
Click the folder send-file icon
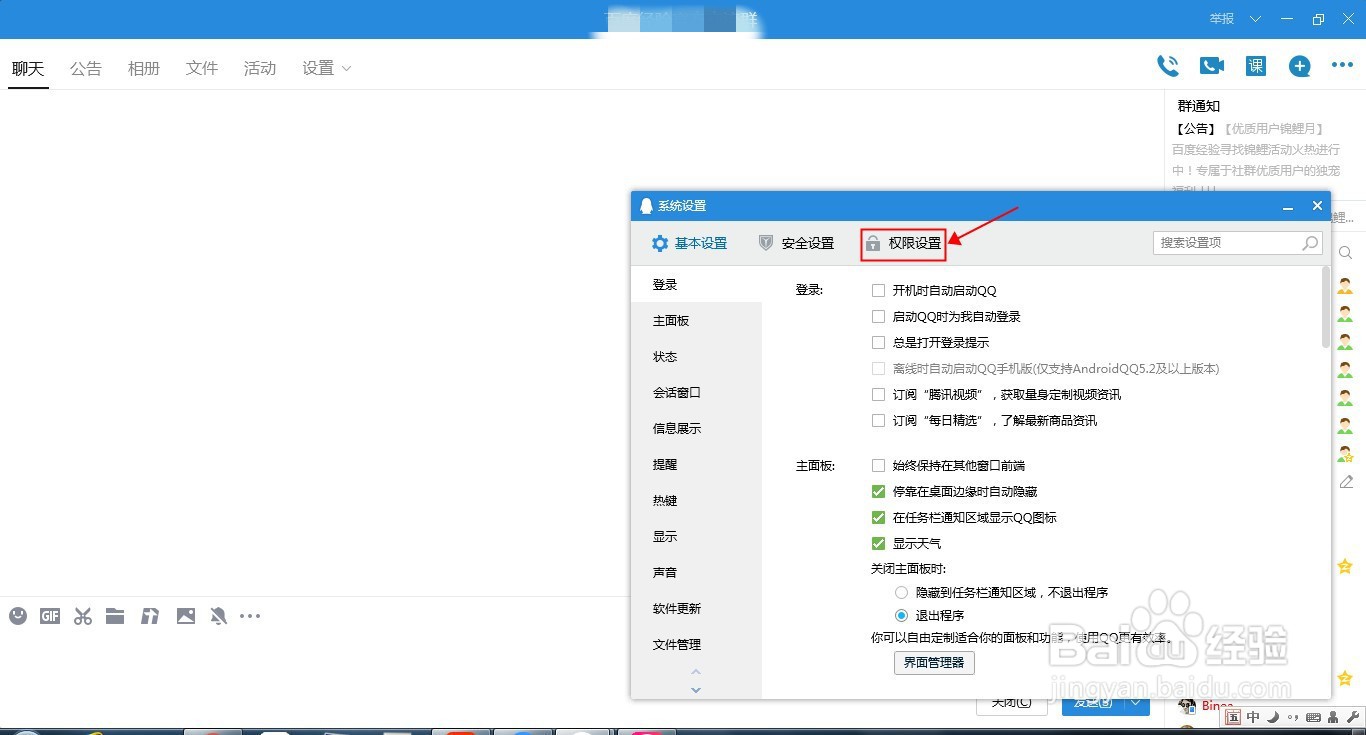(x=115, y=616)
